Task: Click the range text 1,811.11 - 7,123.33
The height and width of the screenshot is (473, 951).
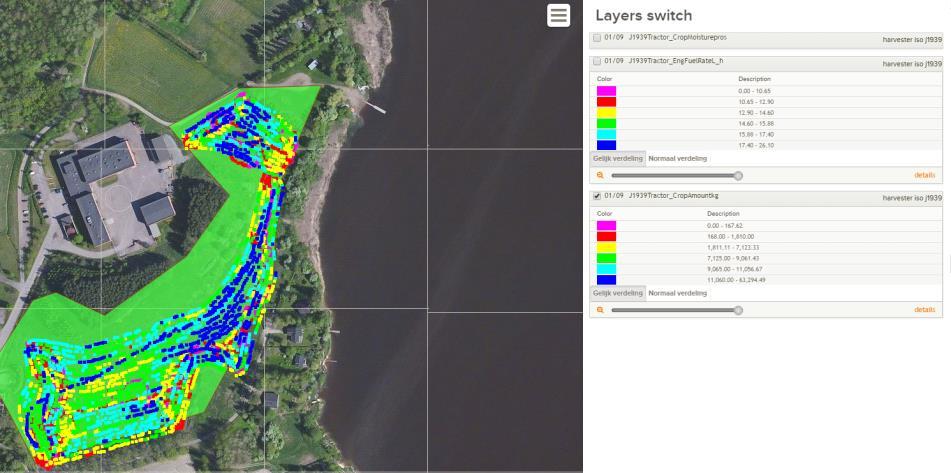Action: tap(733, 247)
